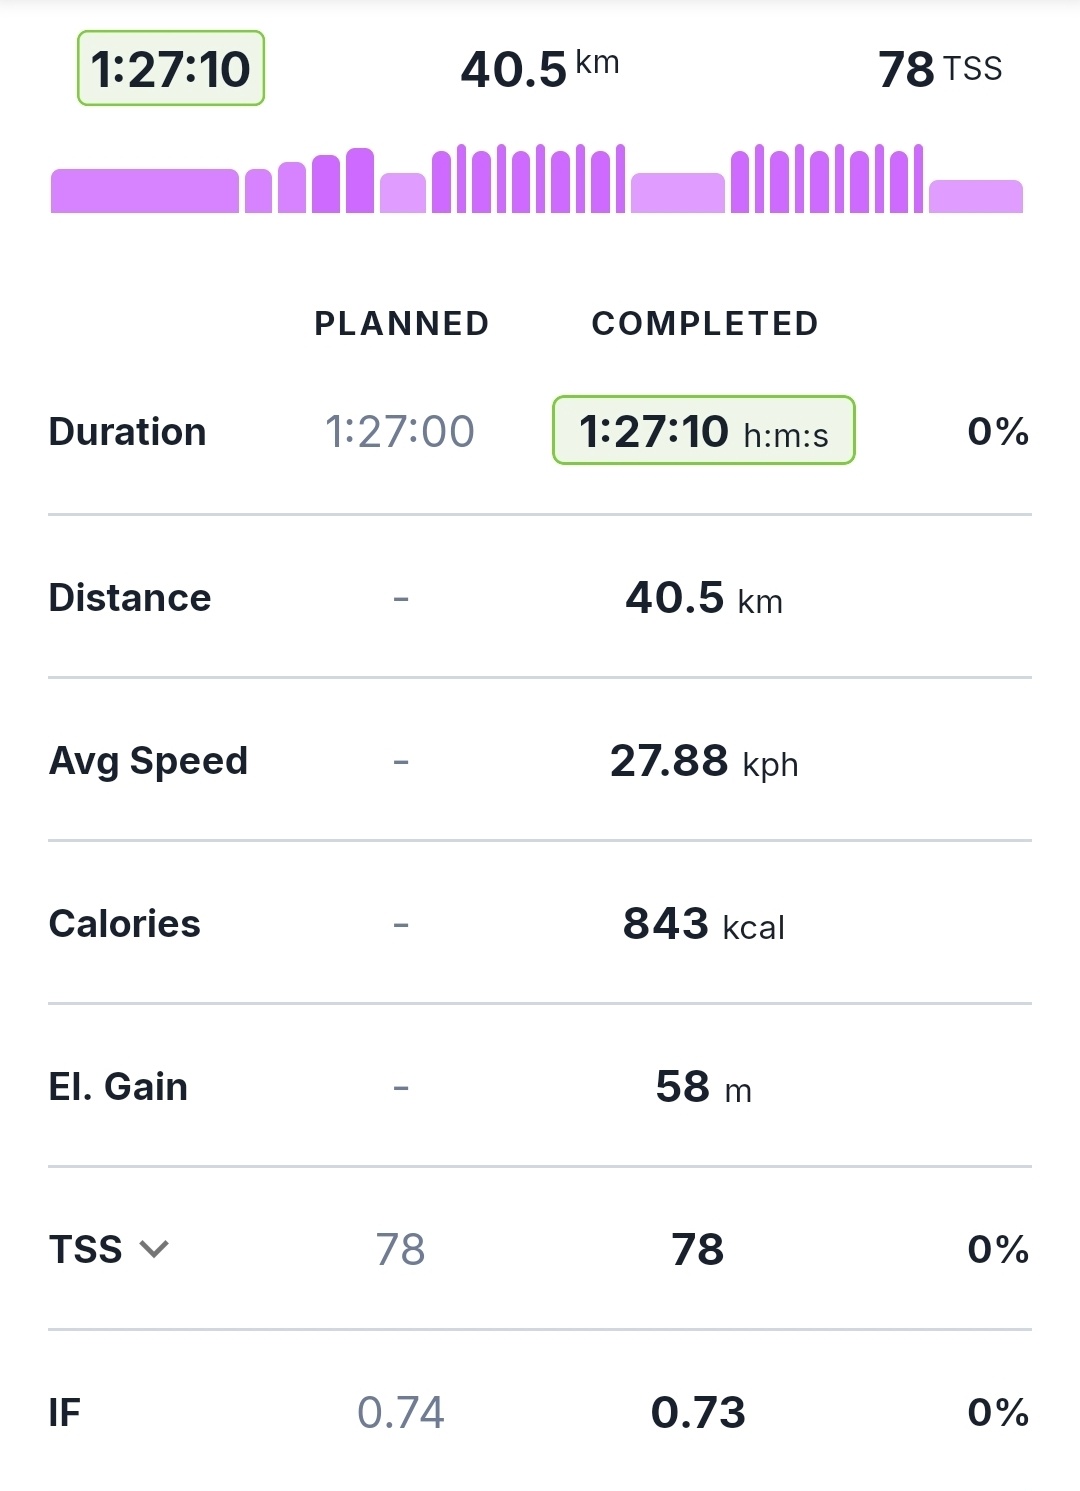
Task: Tap planned TSS value in the TSS row
Action: click(x=400, y=1249)
